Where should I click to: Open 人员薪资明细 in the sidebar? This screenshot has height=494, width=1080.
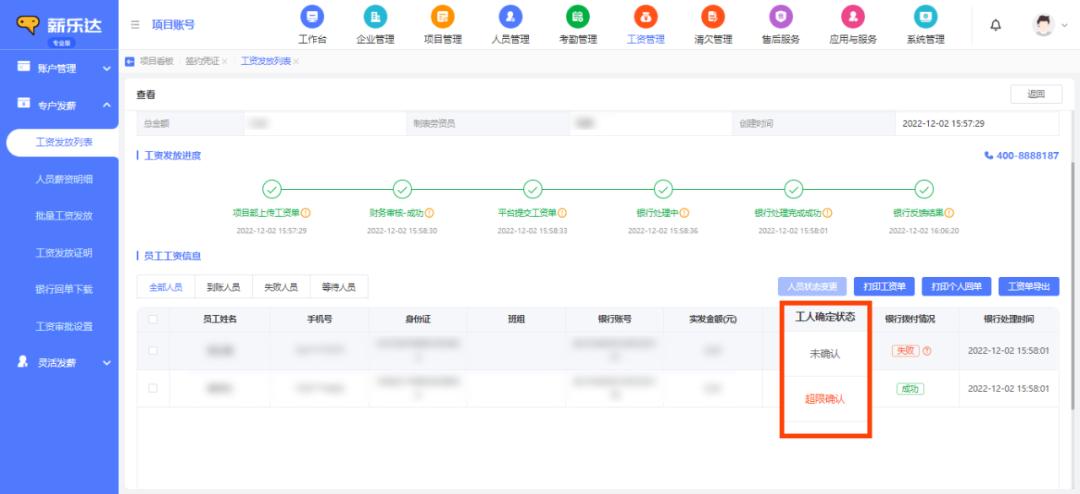(x=64, y=179)
